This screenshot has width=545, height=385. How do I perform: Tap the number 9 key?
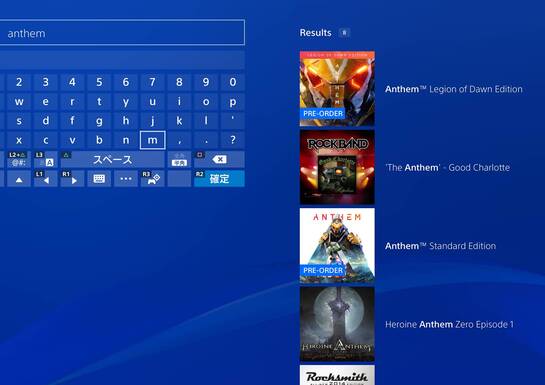pyautogui.click(x=206, y=82)
